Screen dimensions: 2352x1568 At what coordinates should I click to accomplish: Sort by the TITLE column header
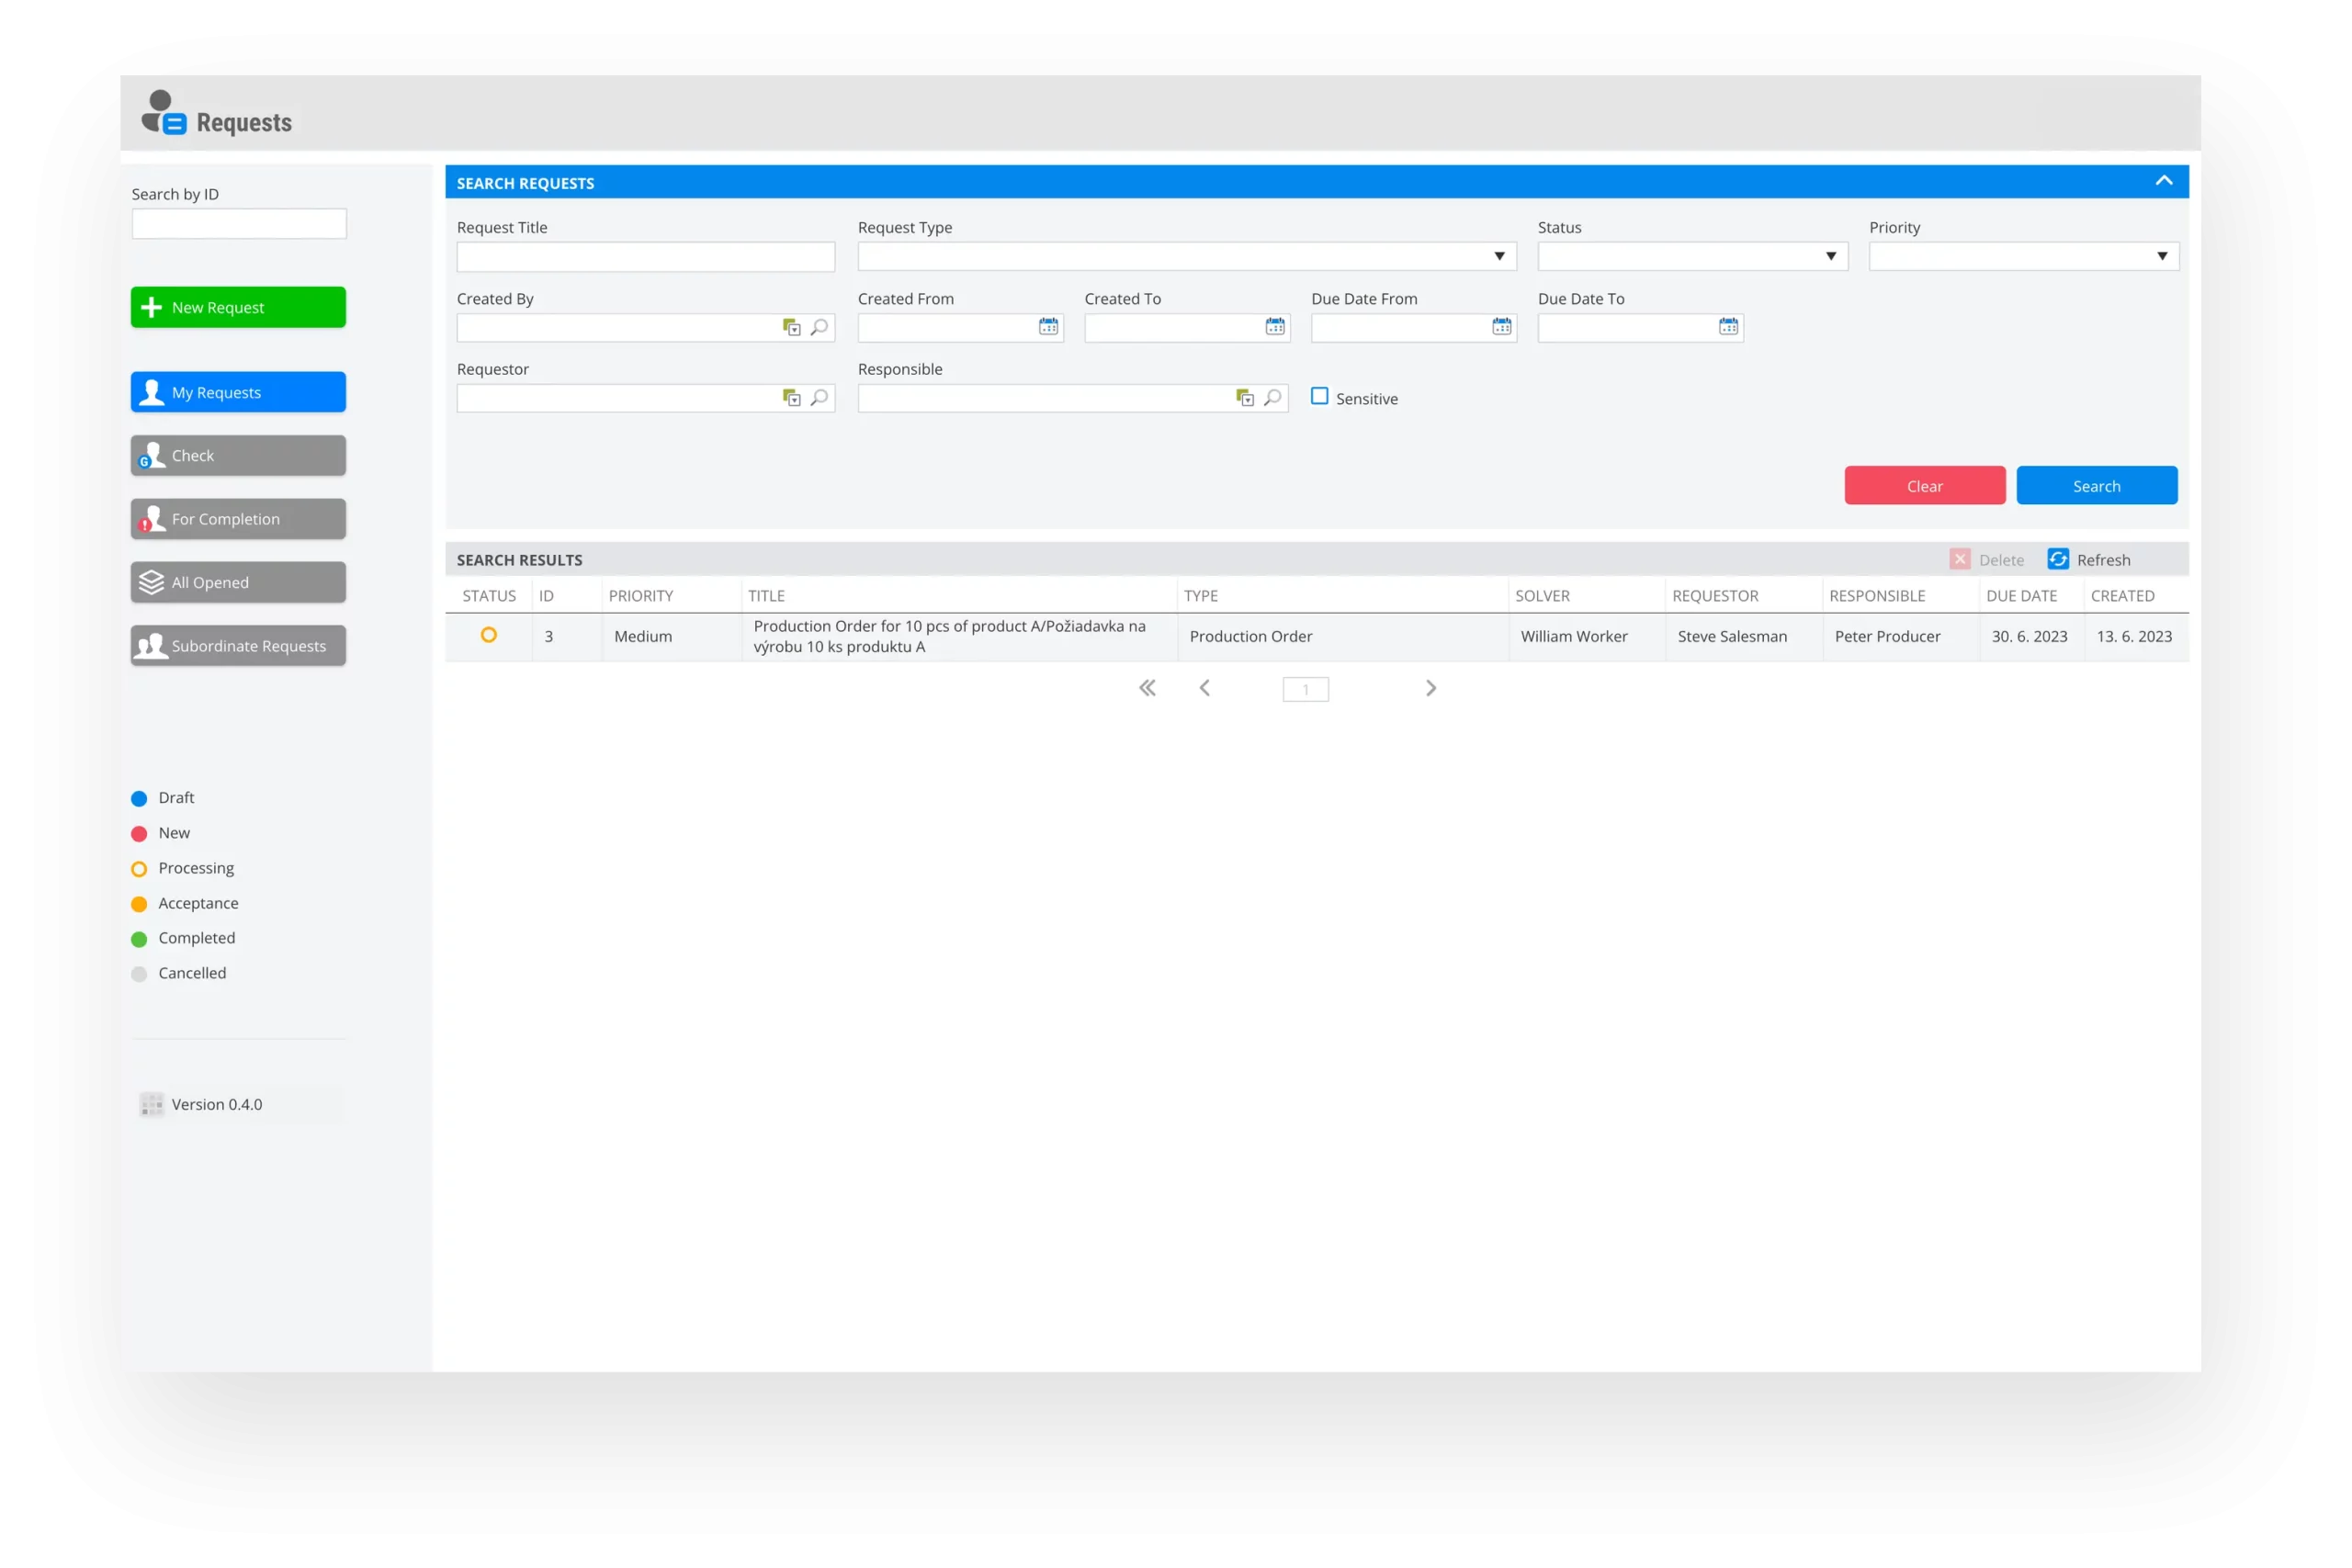pyautogui.click(x=767, y=596)
